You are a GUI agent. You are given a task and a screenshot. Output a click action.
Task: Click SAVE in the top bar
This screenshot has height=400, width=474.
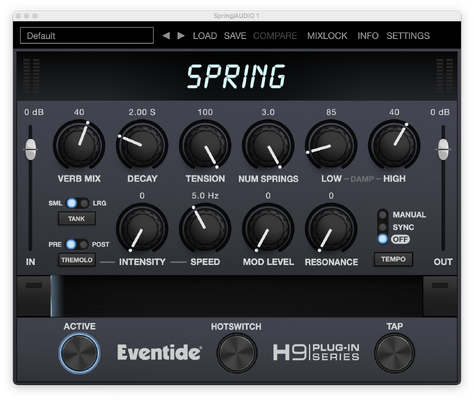[x=235, y=36]
